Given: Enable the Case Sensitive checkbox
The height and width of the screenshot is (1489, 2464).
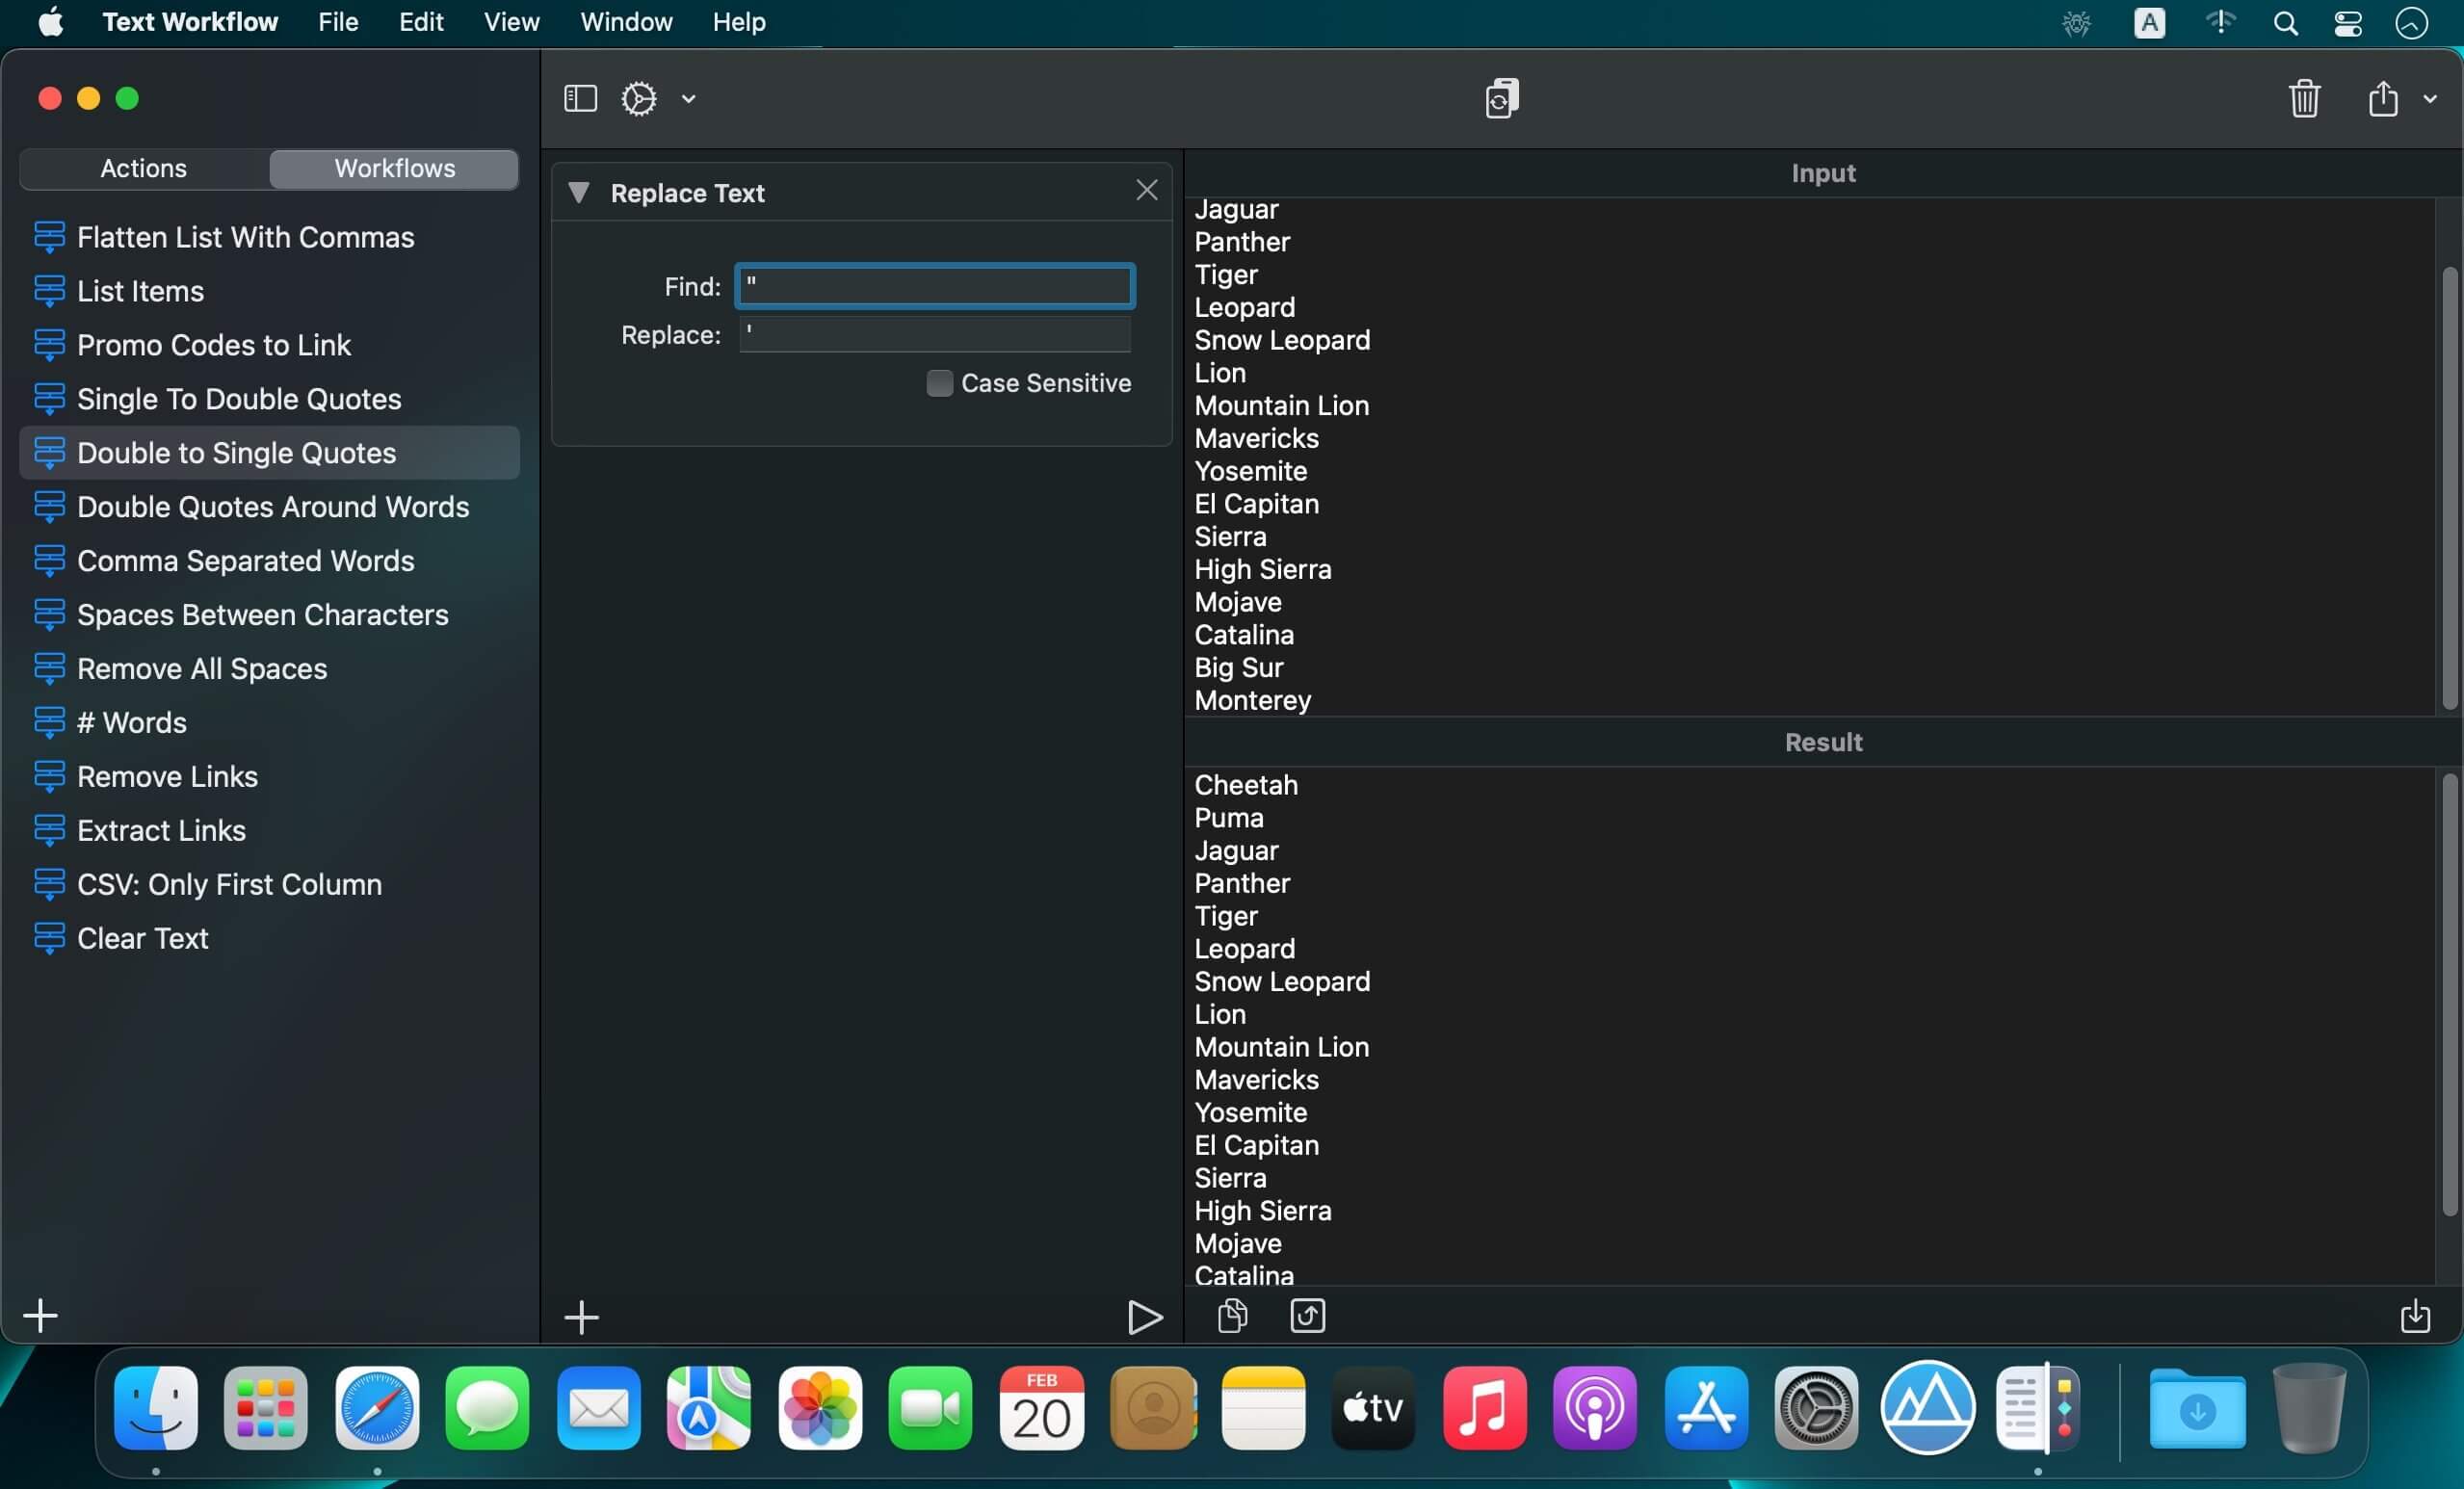Looking at the screenshot, I should click(939, 383).
